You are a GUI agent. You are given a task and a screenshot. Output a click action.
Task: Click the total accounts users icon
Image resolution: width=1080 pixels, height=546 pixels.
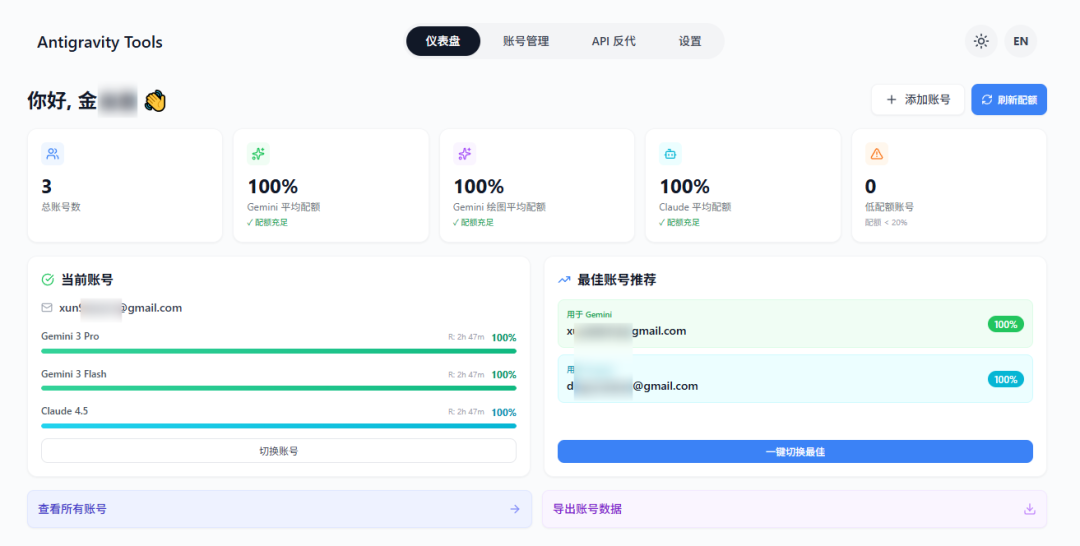click(x=53, y=154)
